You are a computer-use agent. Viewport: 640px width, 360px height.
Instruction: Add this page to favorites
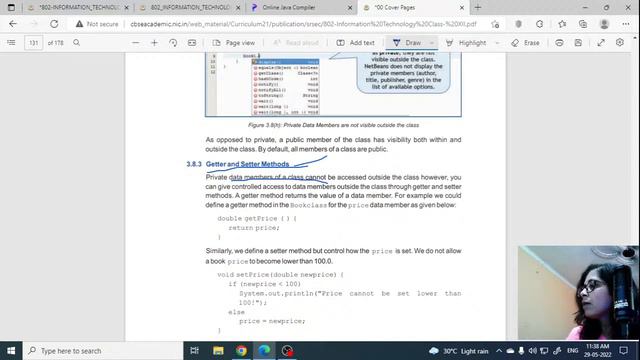495,24
